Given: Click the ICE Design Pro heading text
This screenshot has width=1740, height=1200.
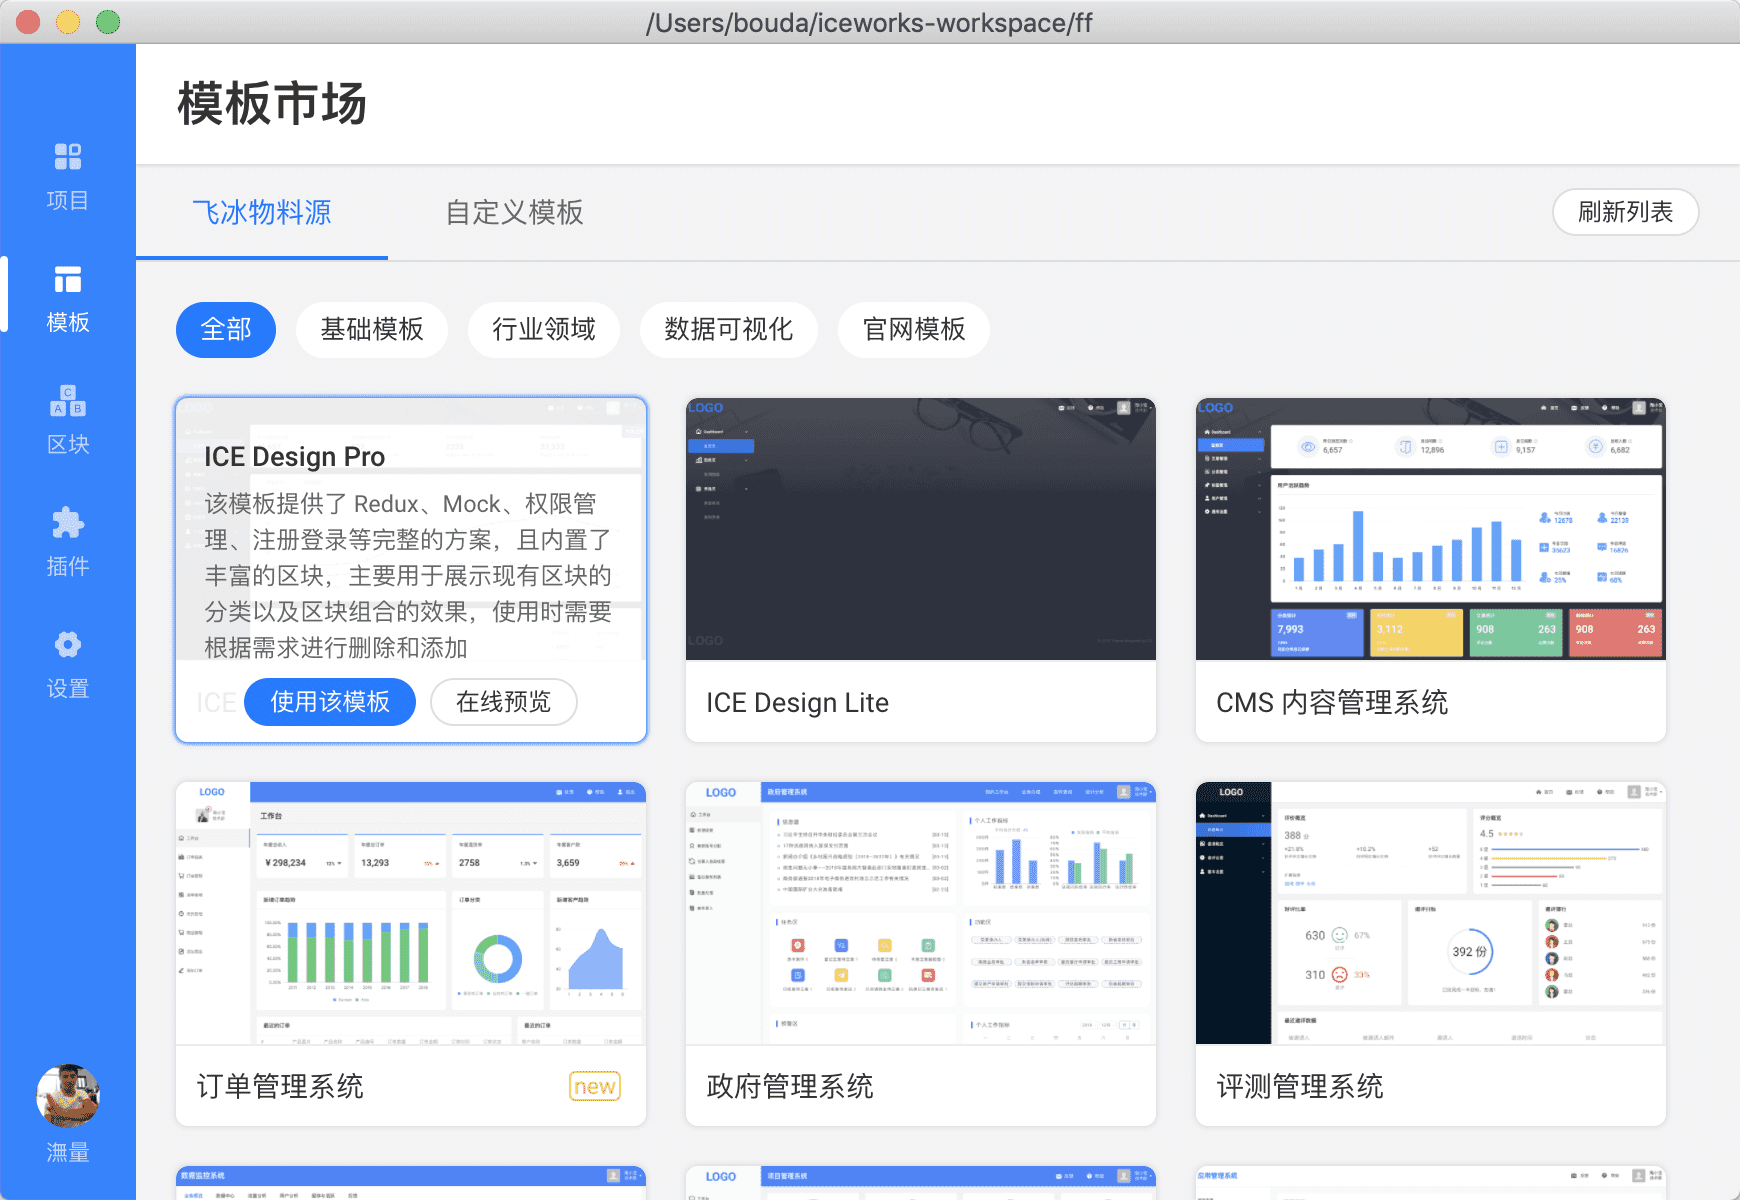Looking at the screenshot, I should [x=294, y=457].
